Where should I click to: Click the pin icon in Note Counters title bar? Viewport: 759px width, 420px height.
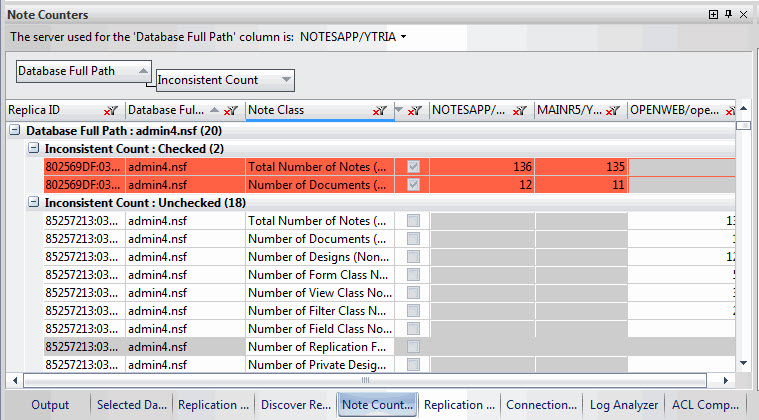coord(728,15)
